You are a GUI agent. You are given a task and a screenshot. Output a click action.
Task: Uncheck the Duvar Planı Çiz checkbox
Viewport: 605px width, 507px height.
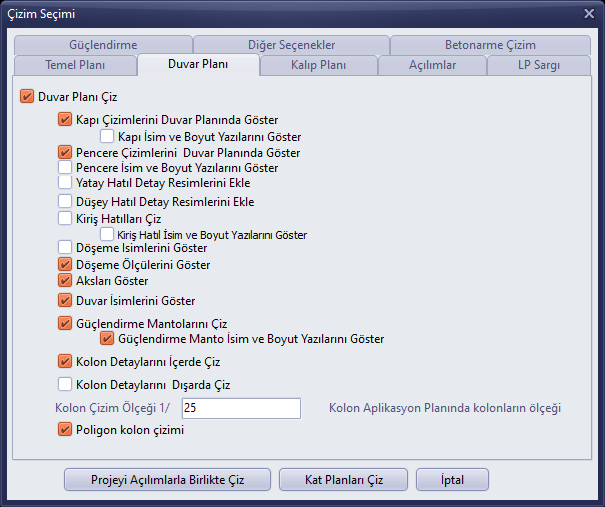tap(27, 96)
